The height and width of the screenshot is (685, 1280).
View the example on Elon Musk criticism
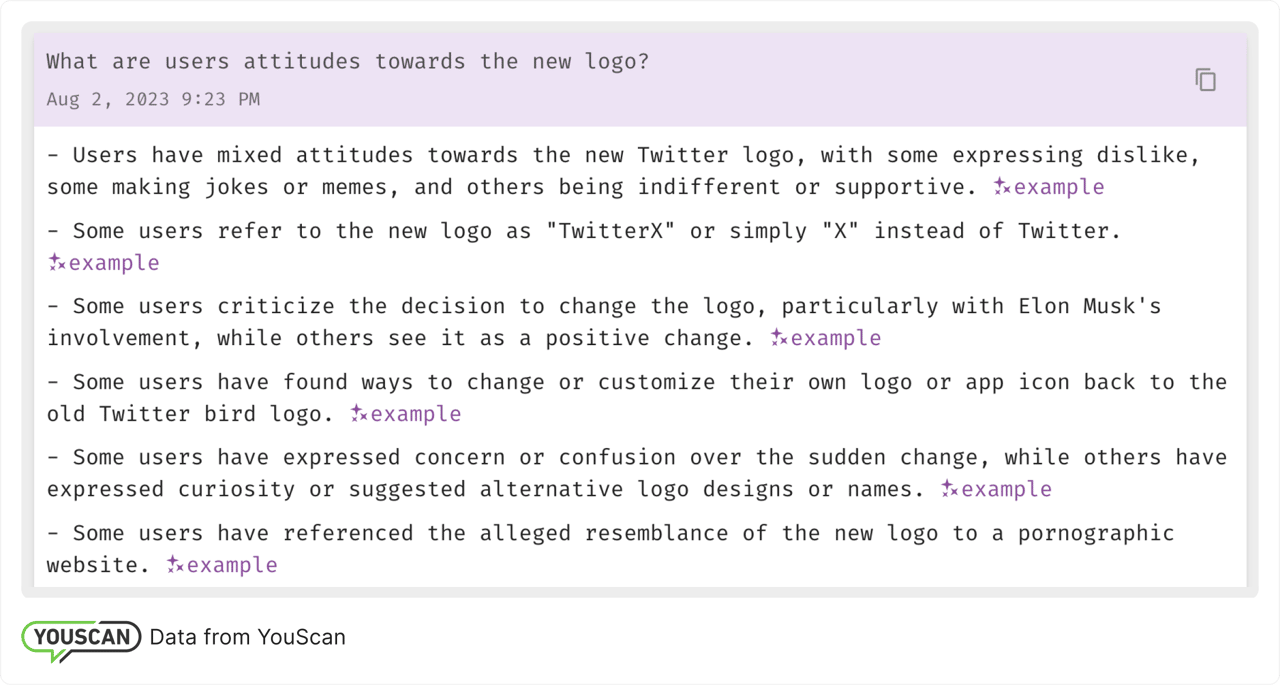834,338
